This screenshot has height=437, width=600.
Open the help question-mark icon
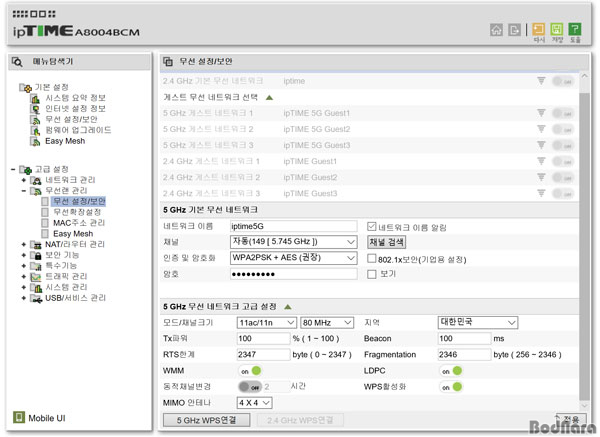pyautogui.click(x=575, y=29)
